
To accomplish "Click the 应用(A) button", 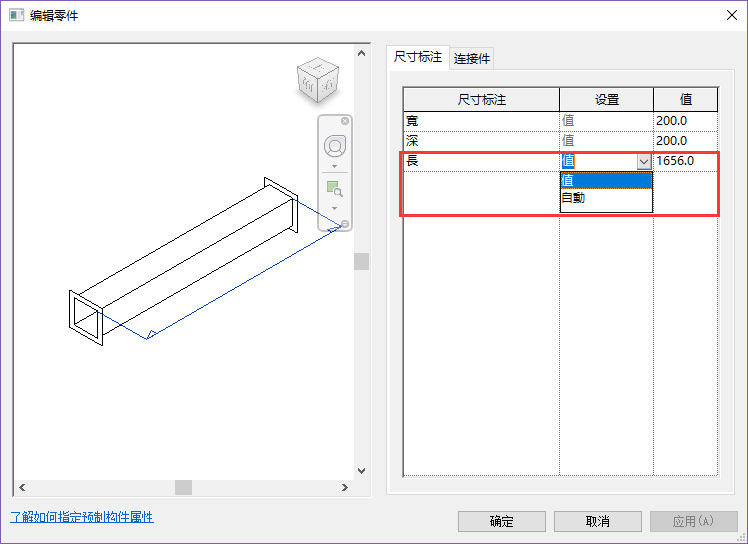I will click(694, 521).
